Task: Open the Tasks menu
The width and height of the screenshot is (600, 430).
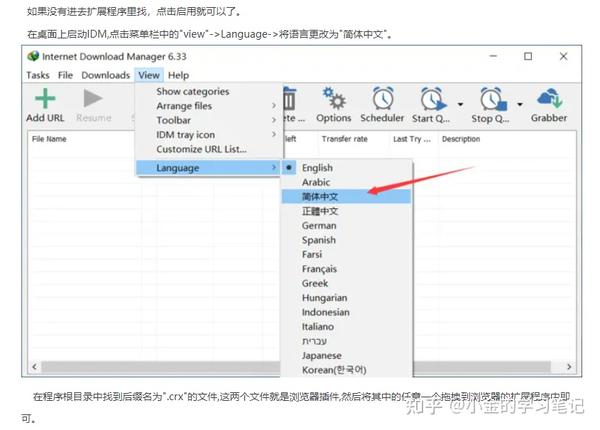Action: [38, 75]
